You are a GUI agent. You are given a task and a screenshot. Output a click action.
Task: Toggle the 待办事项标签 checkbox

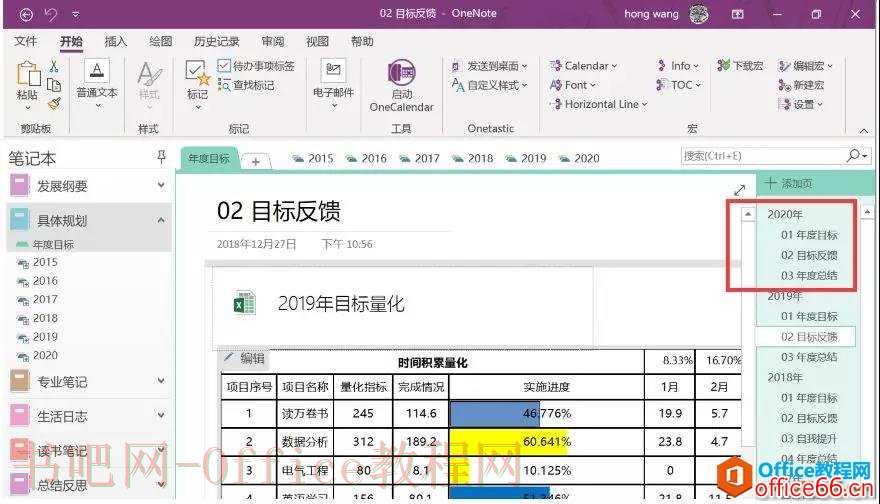tap(224, 66)
